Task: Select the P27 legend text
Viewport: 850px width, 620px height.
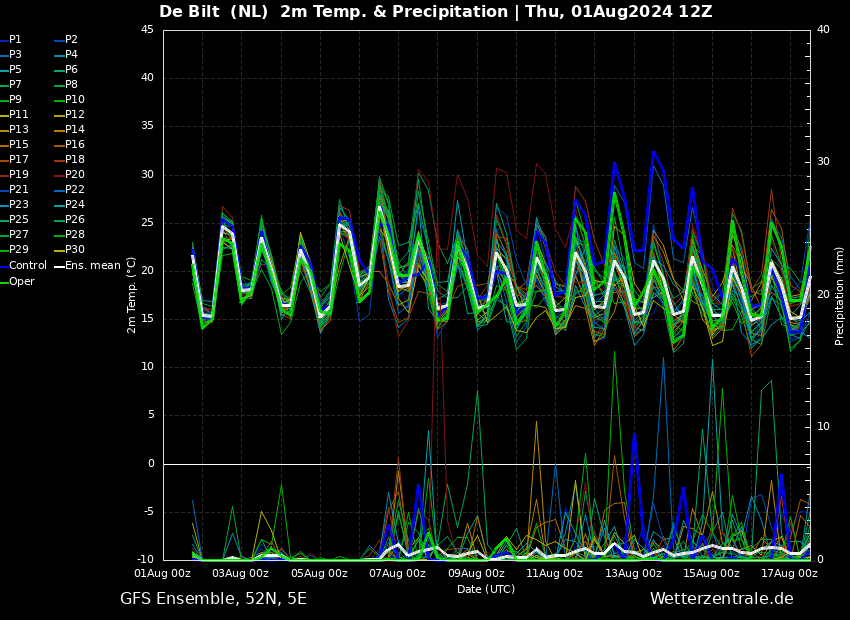Action: click(x=18, y=234)
